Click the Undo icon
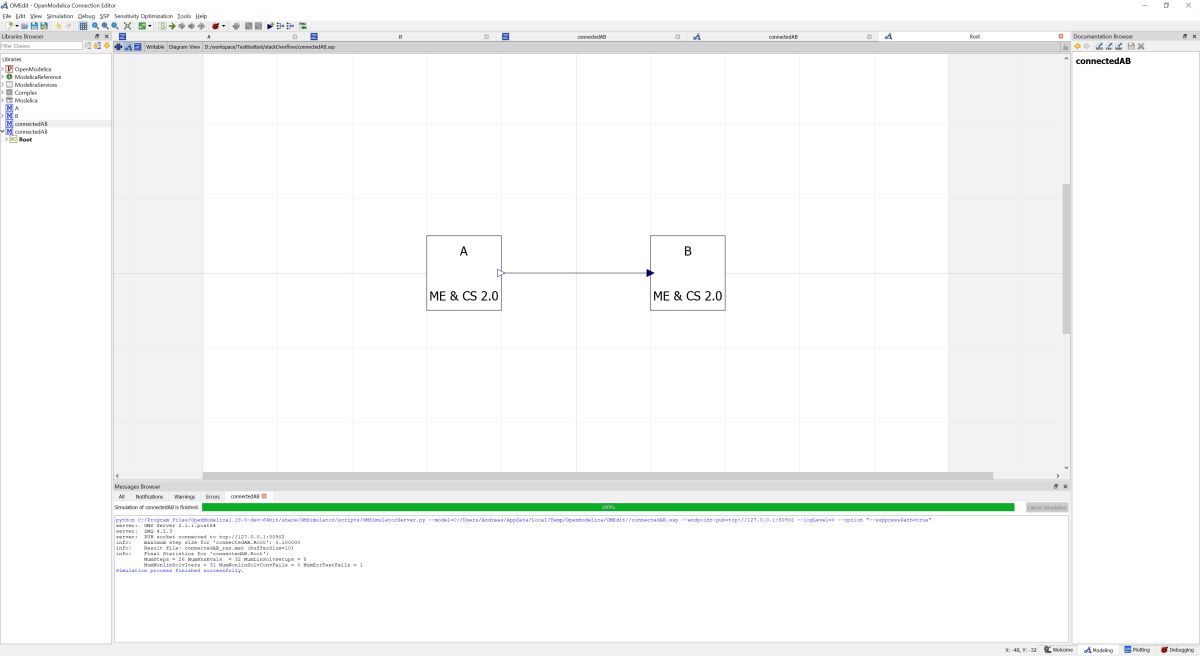The height and width of the screenshot is (656, 1200). coord(58,26)
